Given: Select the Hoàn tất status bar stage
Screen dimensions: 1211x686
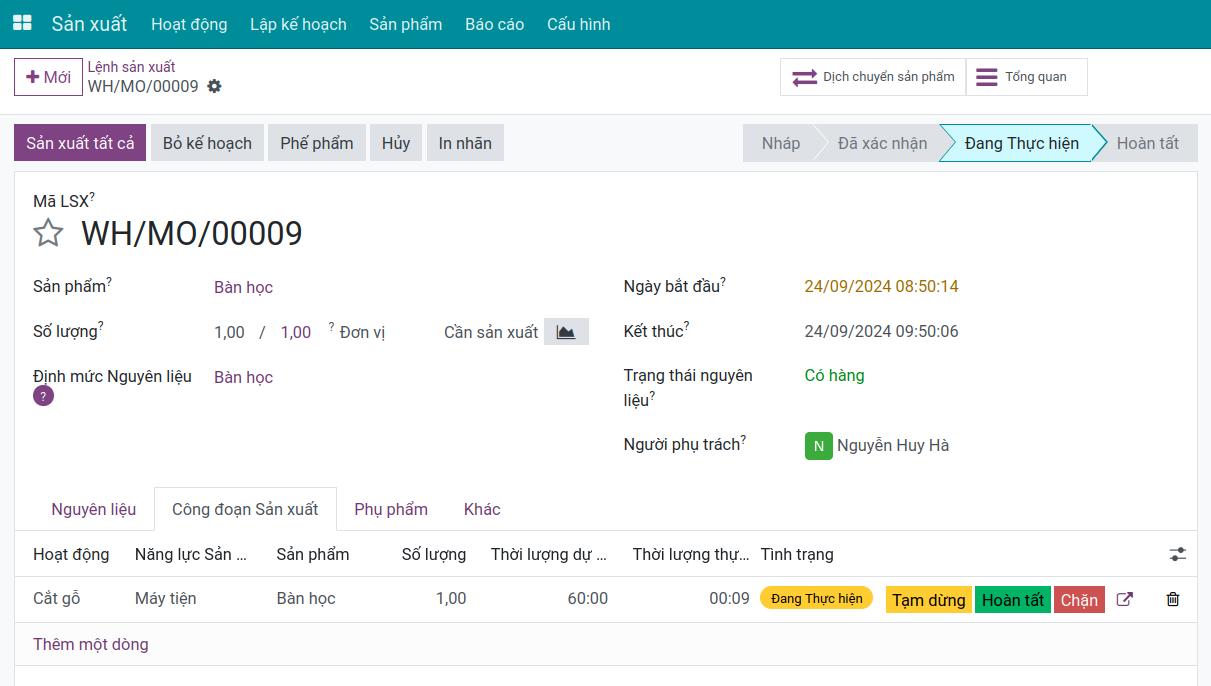Looking at the screenshot, I should (1147, 143).
